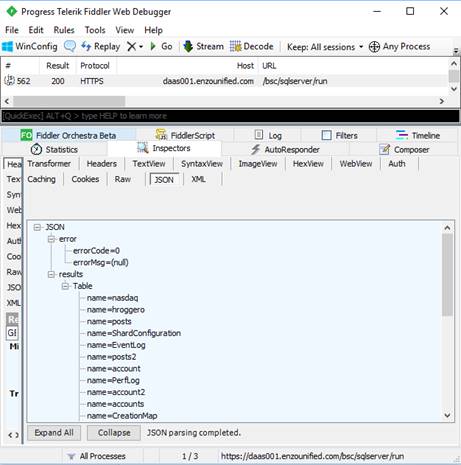The height and width of the screenshot is (465, 461).
Task: Click the Timeline bars icon
Action: (402, 135)
